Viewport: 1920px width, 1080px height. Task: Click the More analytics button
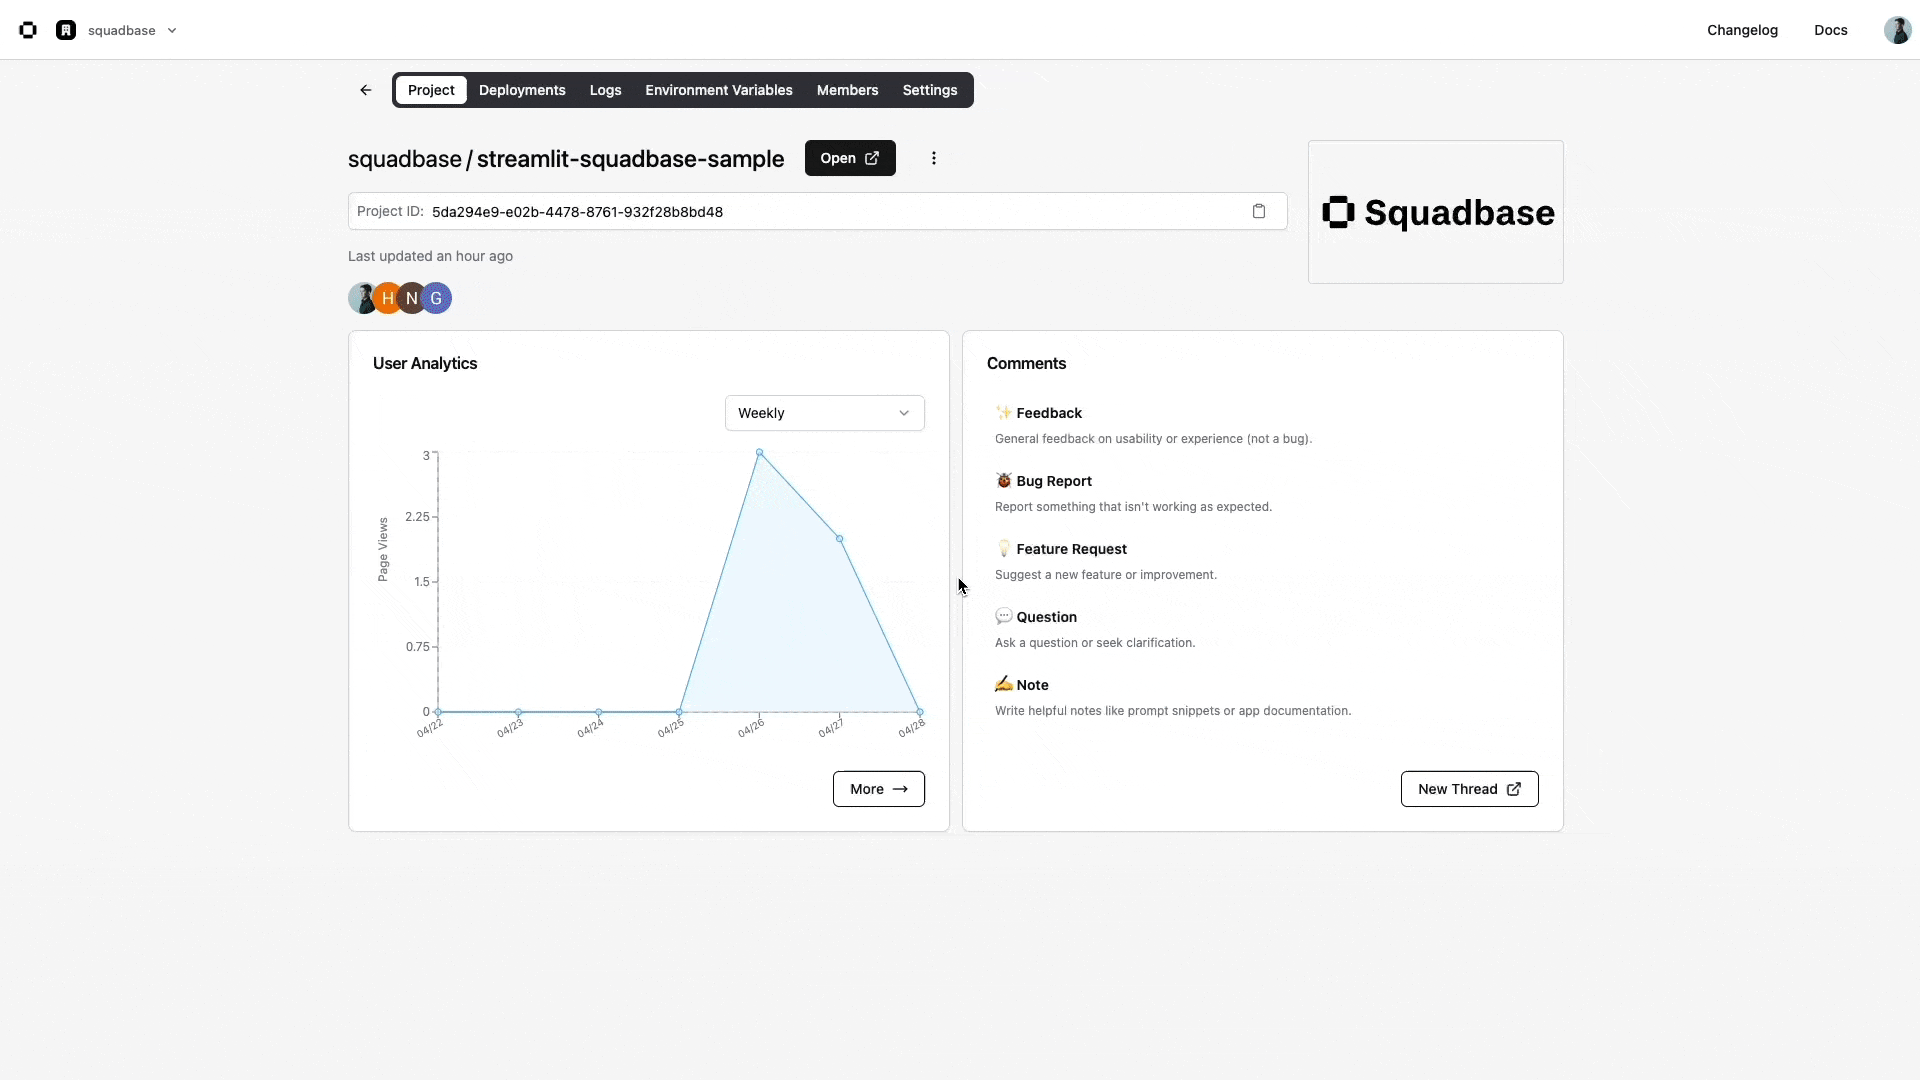[878, 789]
